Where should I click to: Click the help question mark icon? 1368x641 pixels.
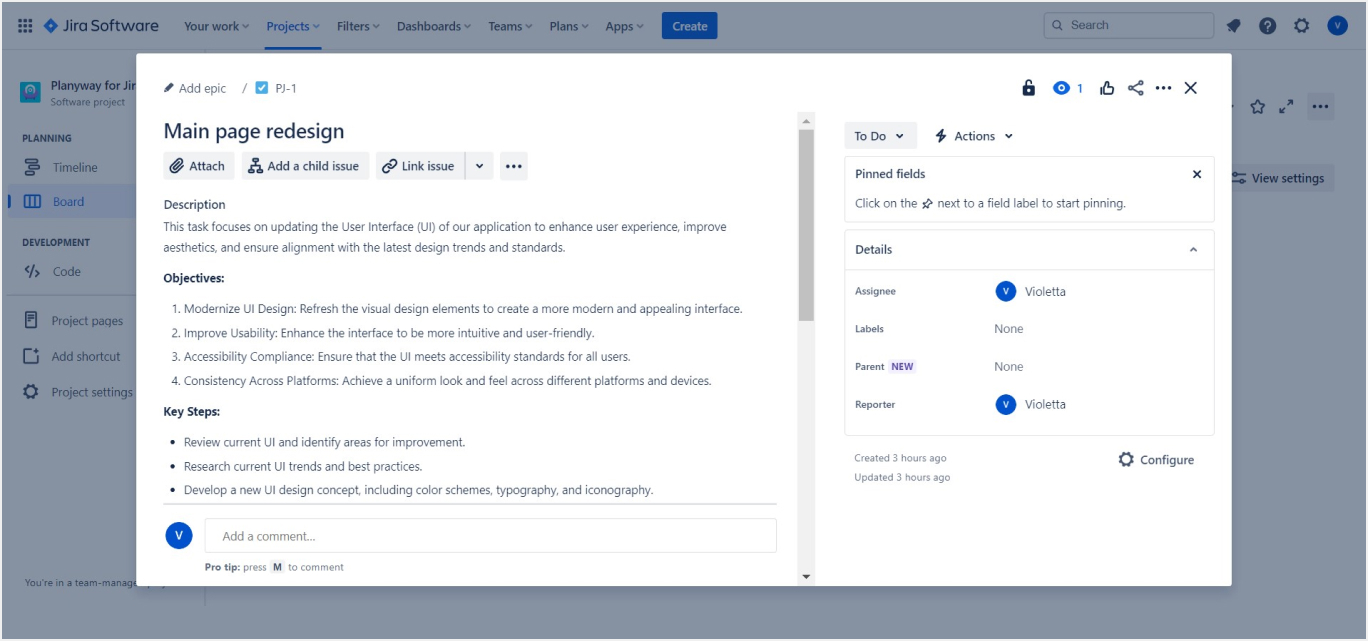pyautogui.click(x=1267, y=26)
